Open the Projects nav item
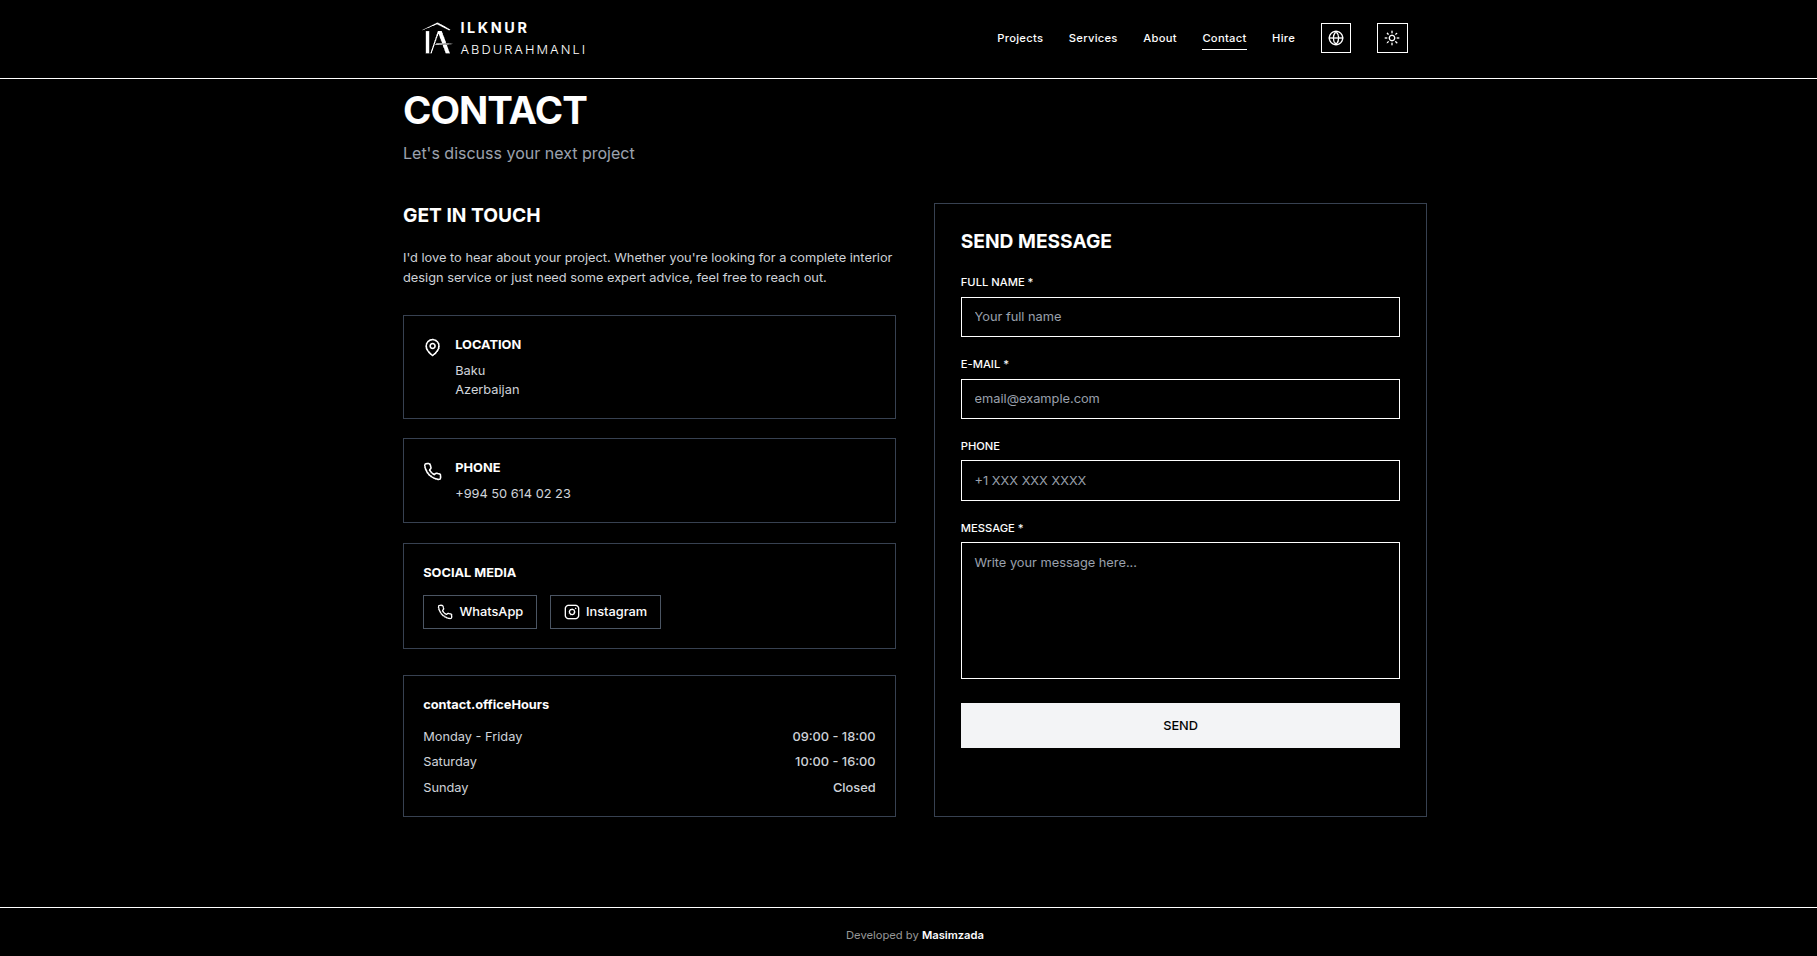 tap(1019, 38)
